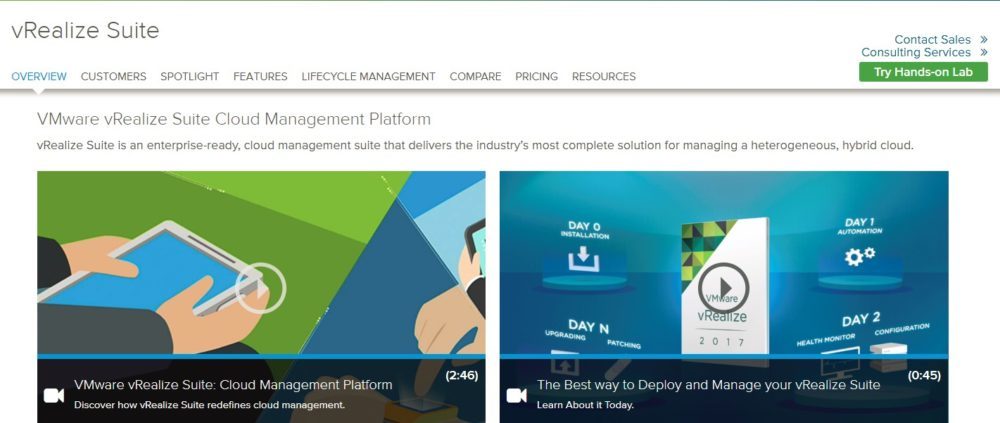Open the Resources tab
1000x423 pixels.
tap(603, 77)
